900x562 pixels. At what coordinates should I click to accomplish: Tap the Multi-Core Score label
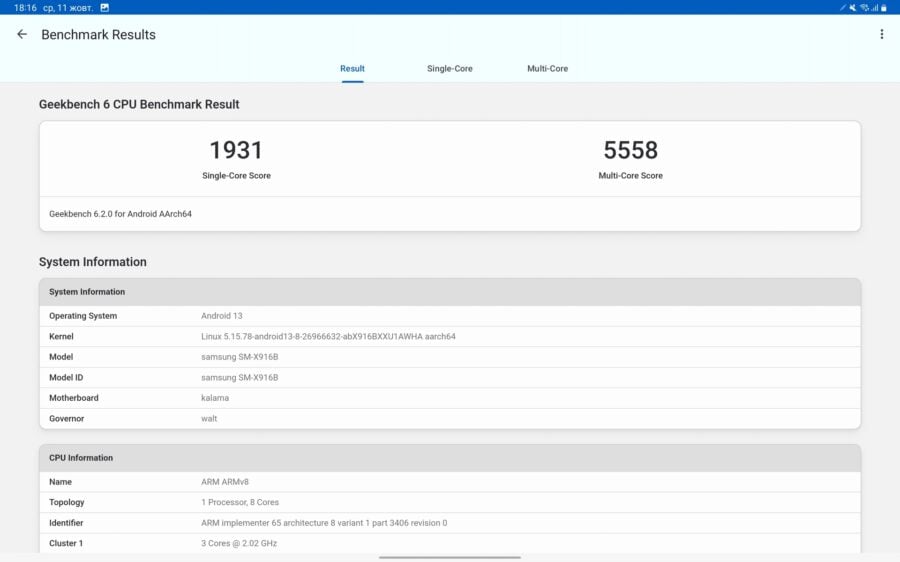(630, 176)
